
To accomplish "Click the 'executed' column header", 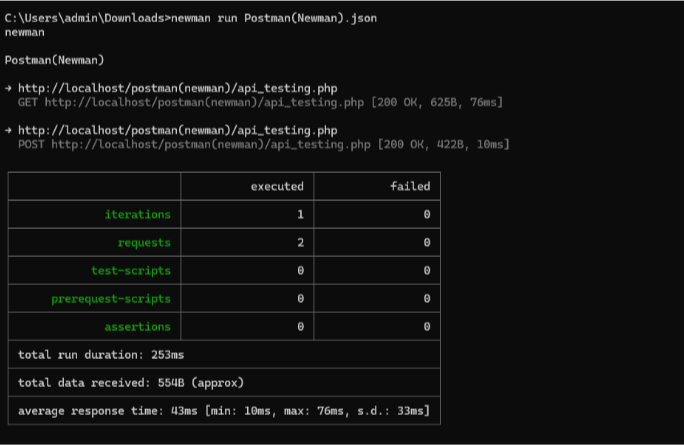I will pos(277,186).
